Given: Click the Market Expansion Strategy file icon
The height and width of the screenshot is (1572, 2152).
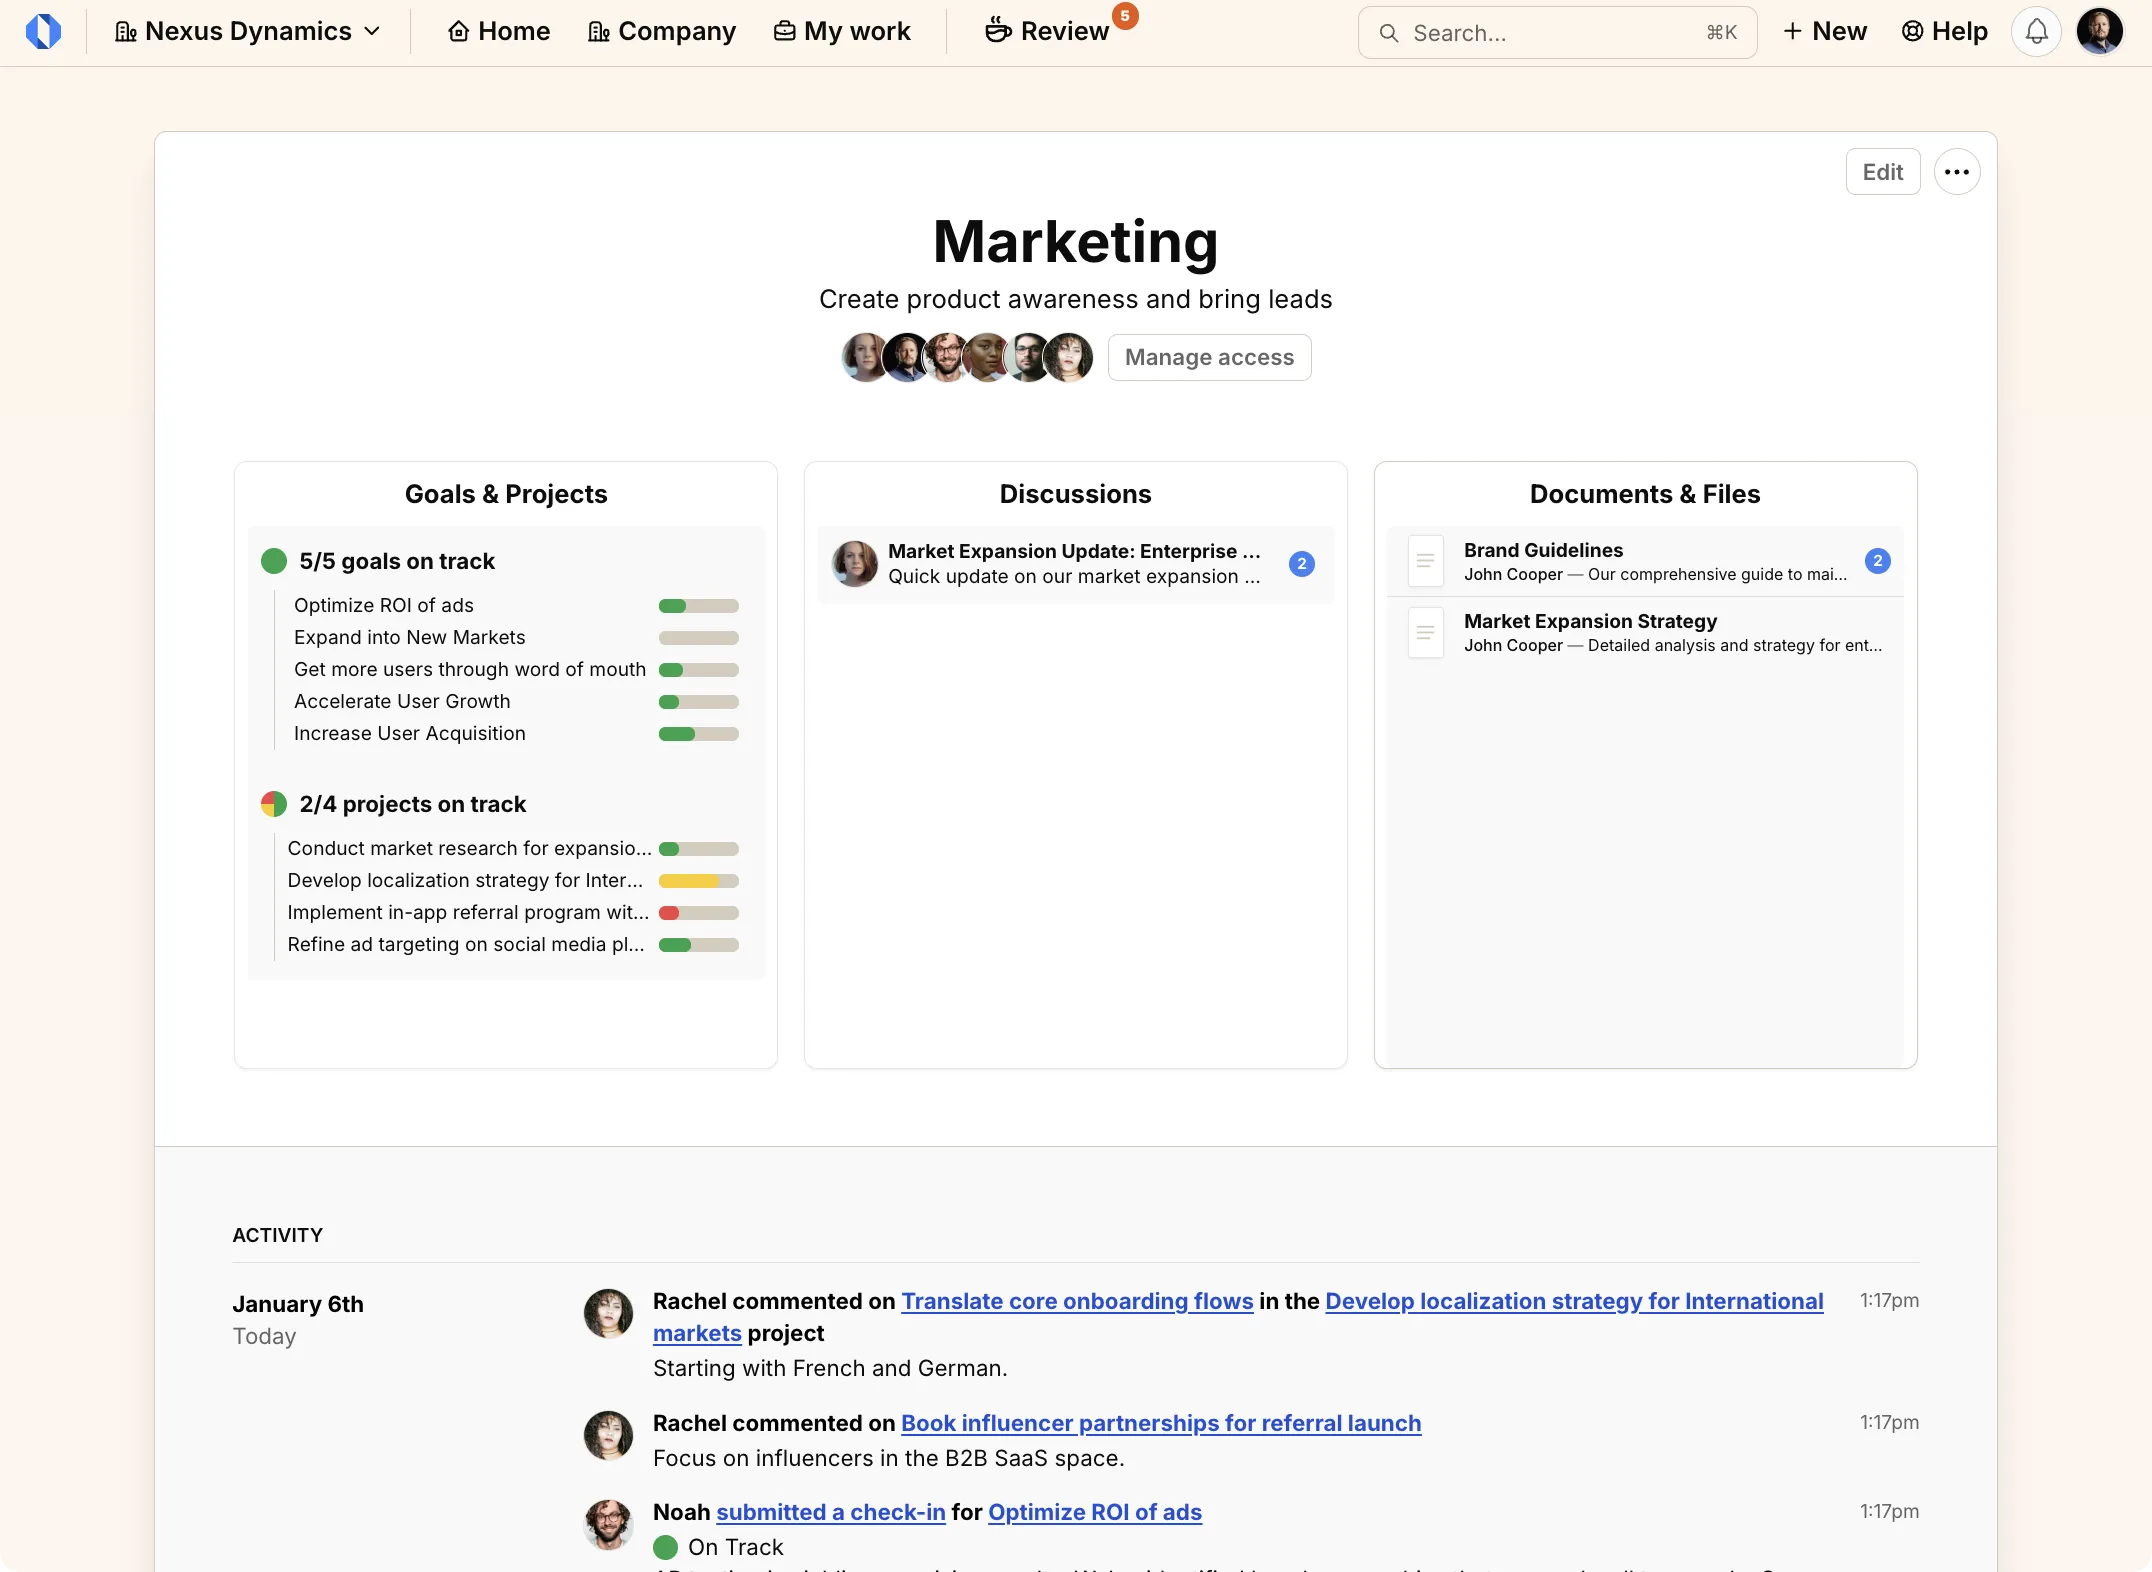Looking at the screenshot, I should 1425,632.
